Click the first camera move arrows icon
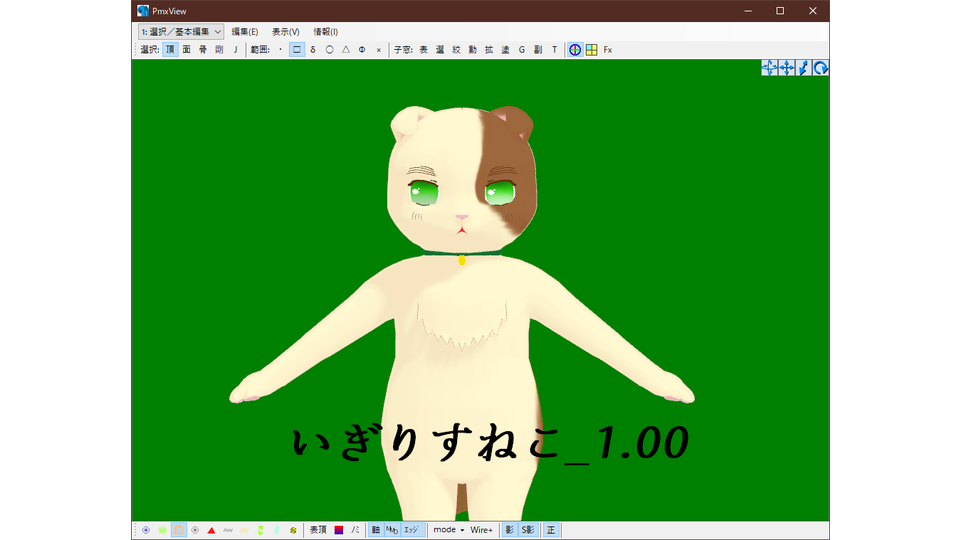Viewport: 960px width, 540px height. [770, 68]
